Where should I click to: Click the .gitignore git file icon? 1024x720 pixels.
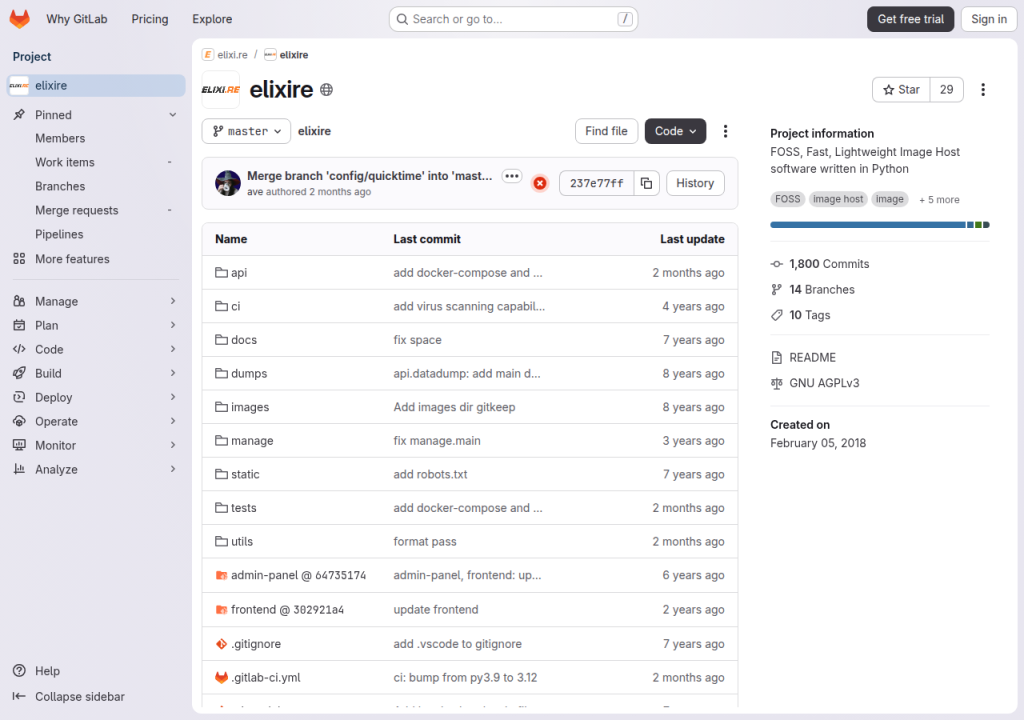221,644
